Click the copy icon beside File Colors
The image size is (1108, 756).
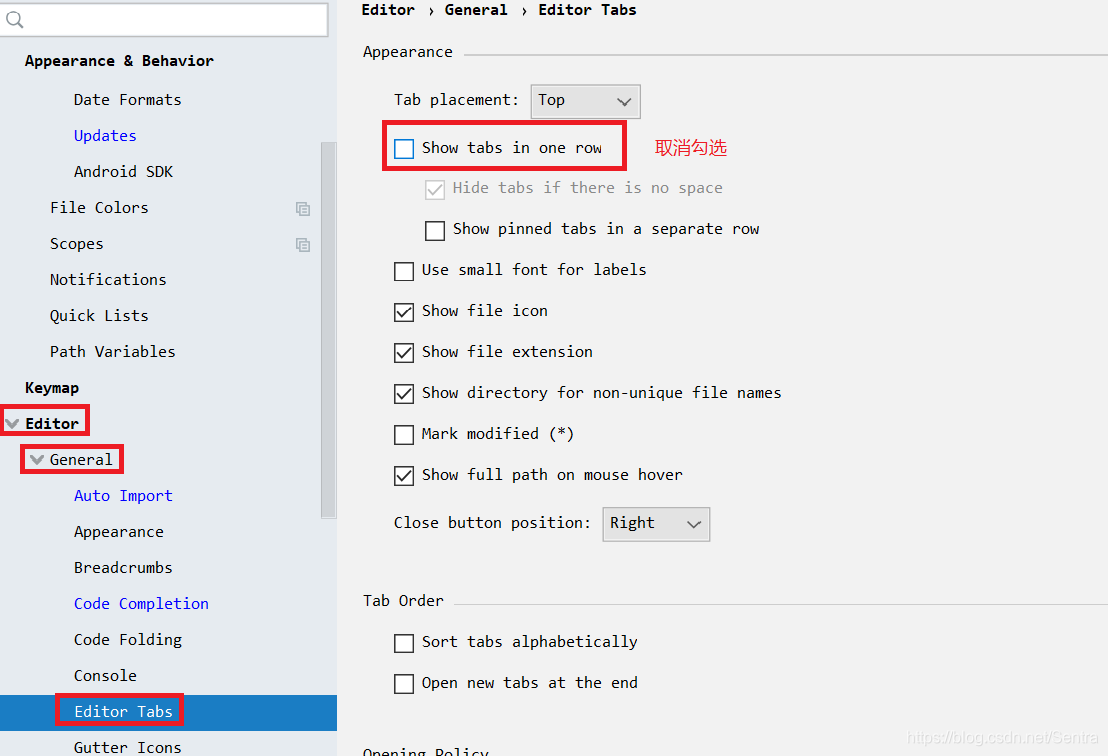click(303, 208)
